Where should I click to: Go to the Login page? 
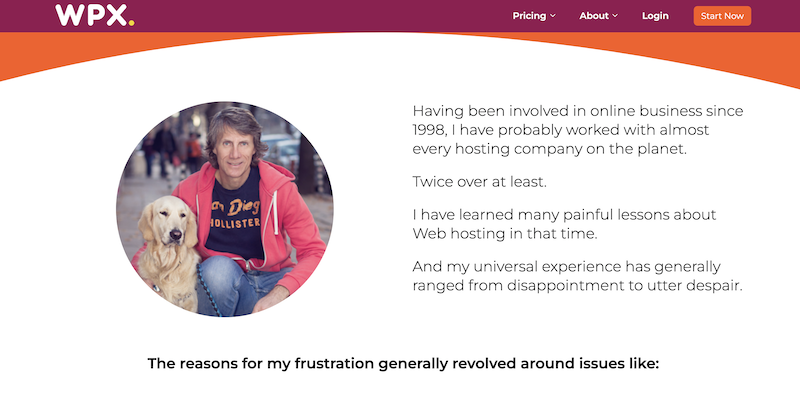coord(655,16)
